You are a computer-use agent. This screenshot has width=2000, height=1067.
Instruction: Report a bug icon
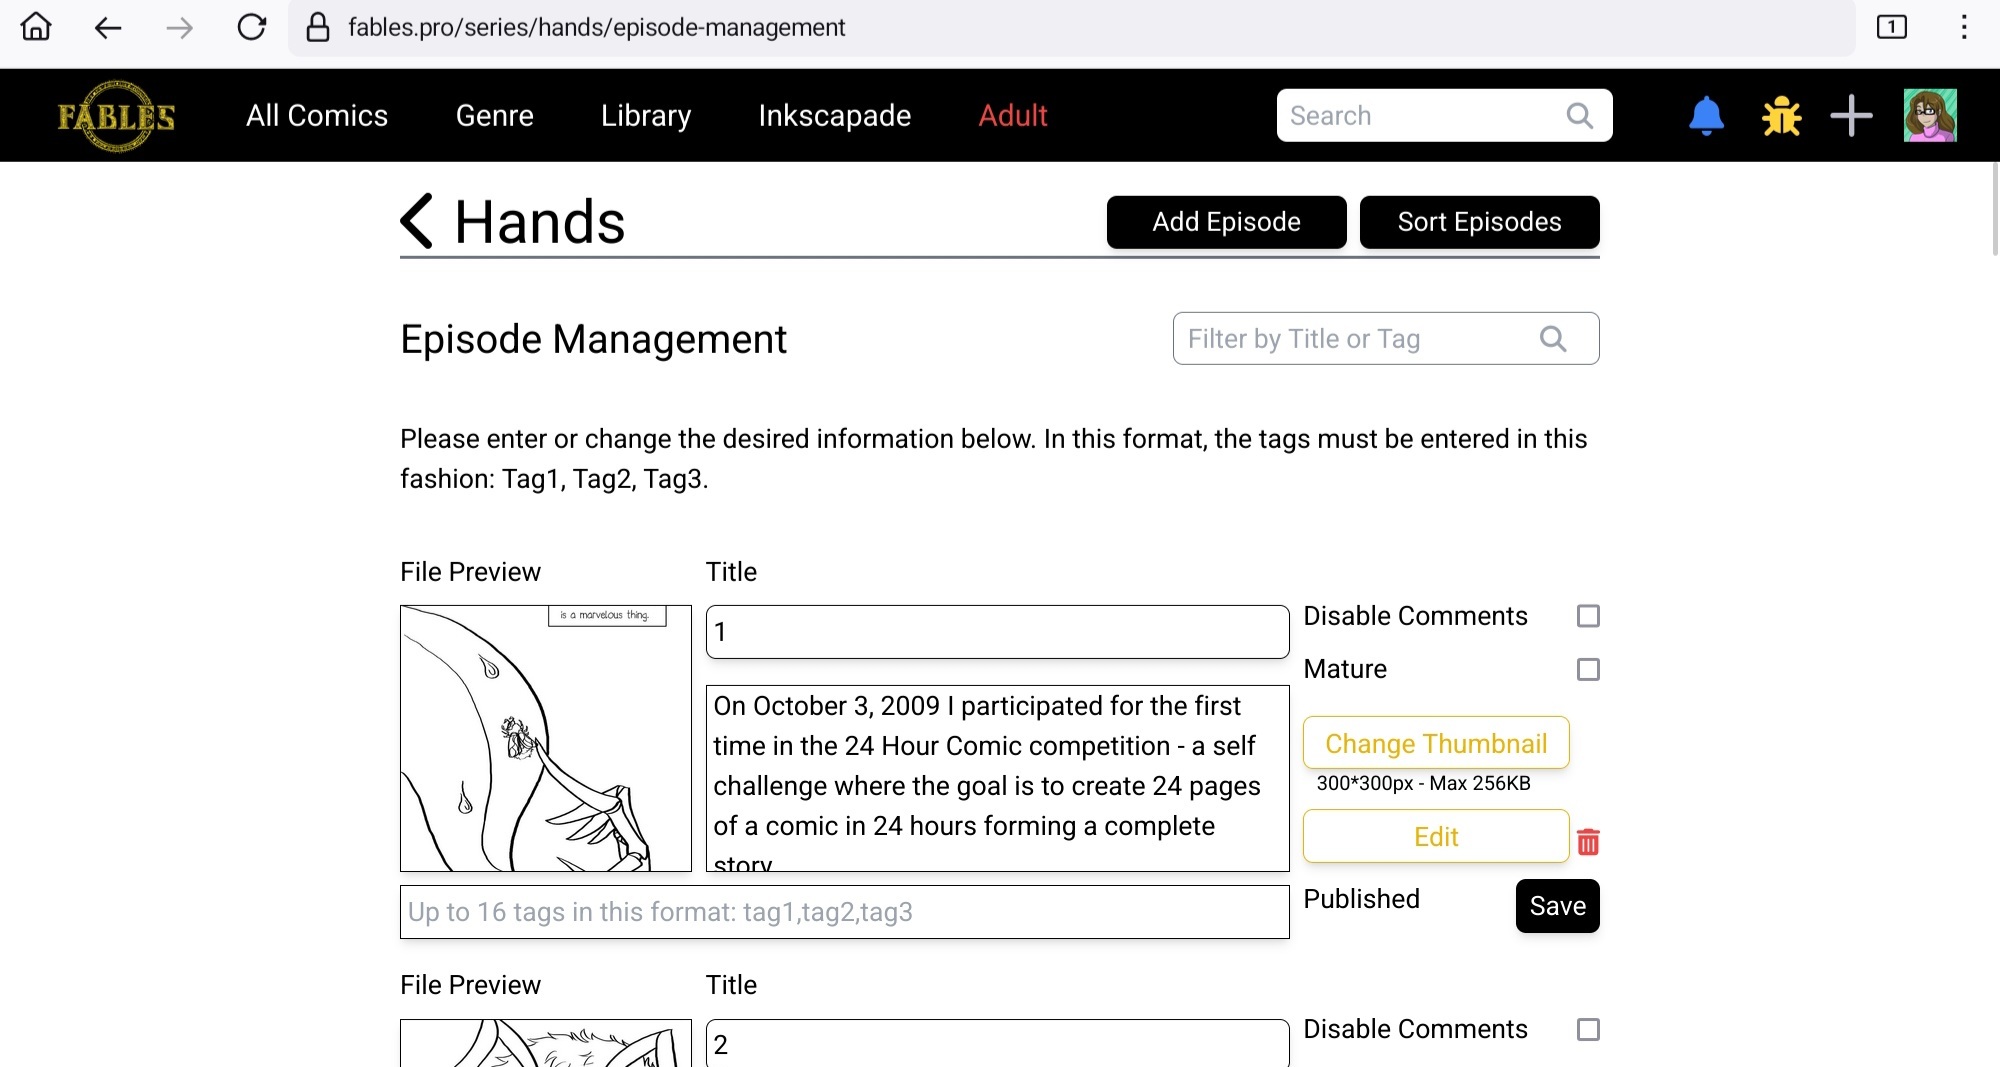(1781, 116)
